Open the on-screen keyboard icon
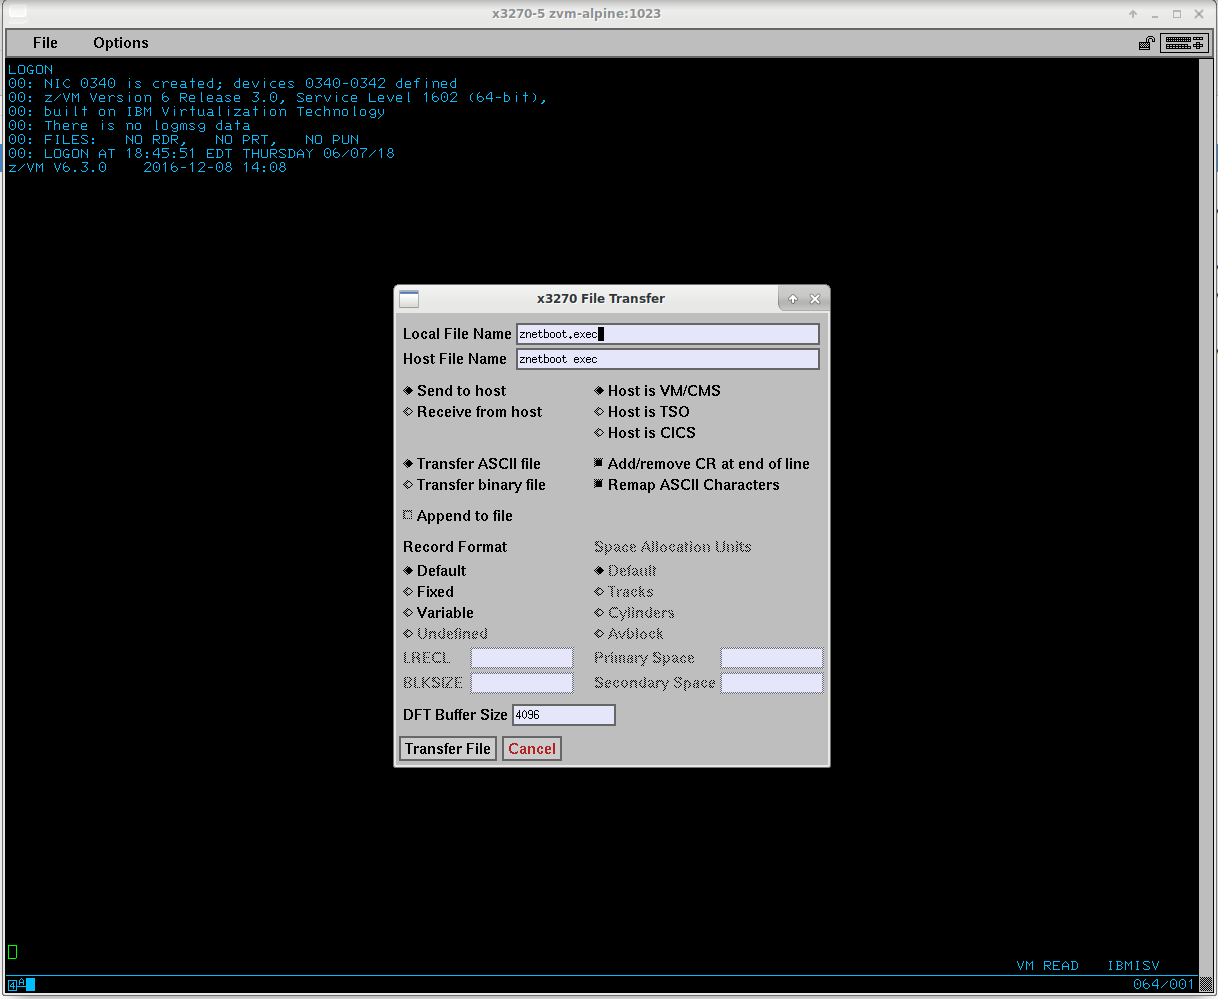Viewport: 1218px width, 999px height. click(x=1184, y=43)
